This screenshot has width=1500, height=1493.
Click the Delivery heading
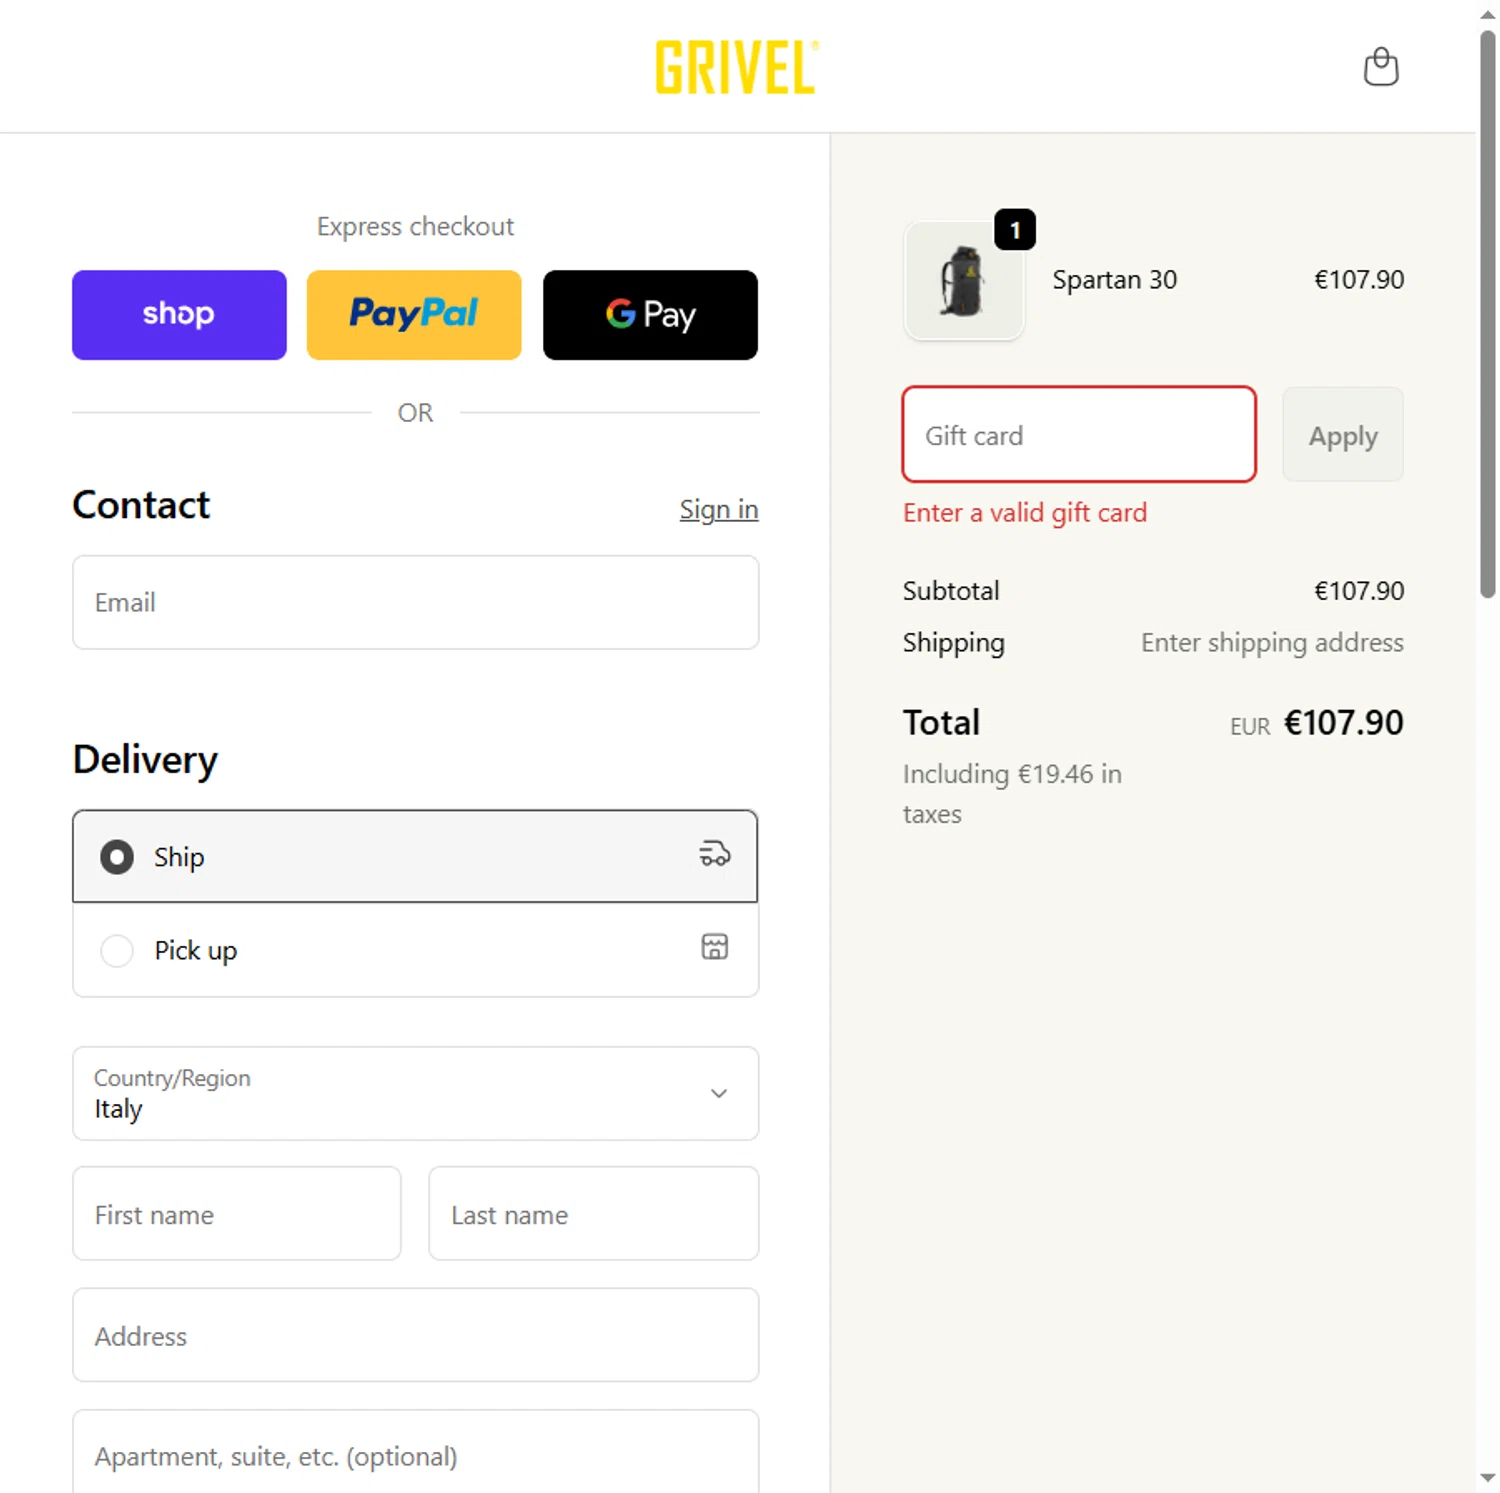(x=145, y=760)
